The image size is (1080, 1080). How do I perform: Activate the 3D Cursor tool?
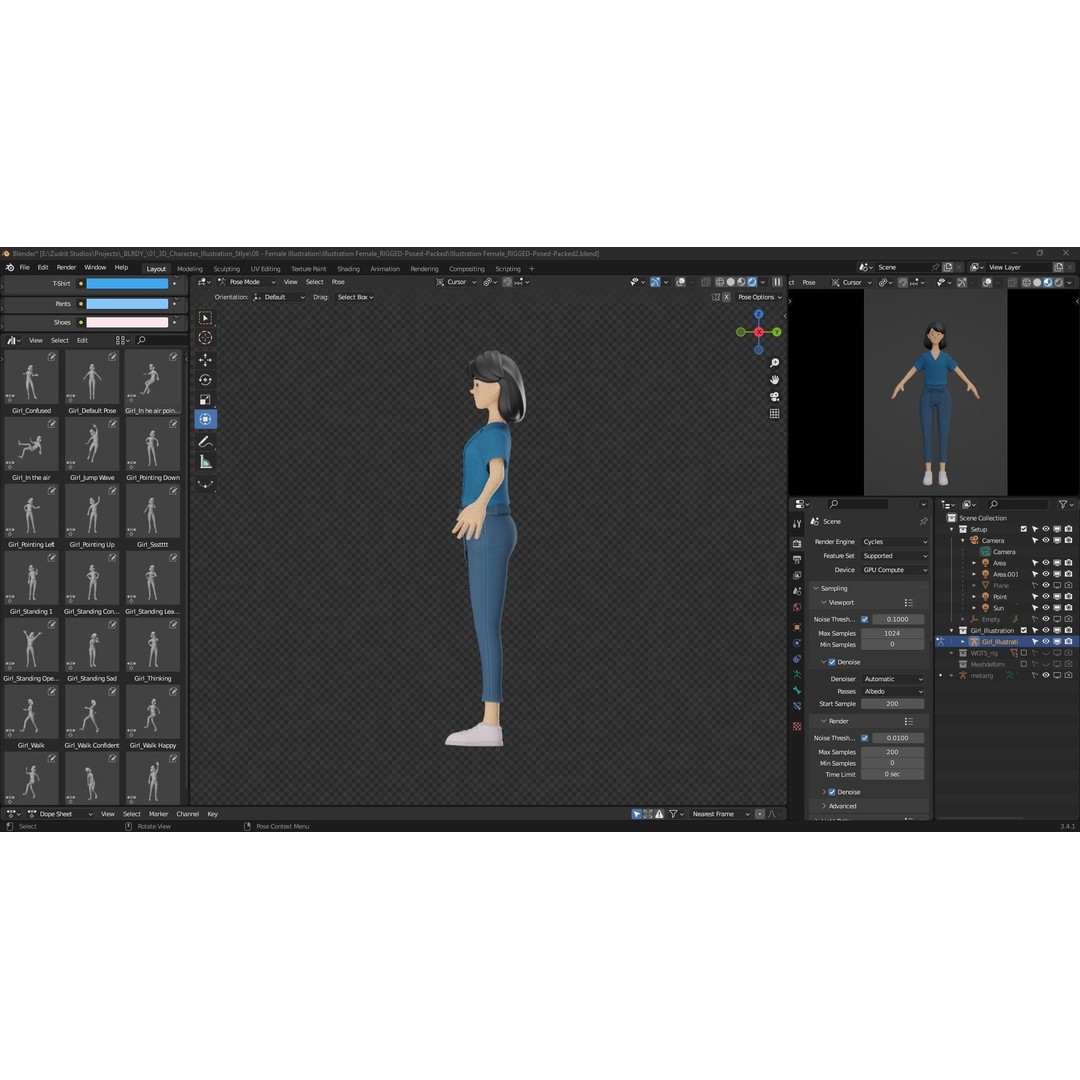[205, 338]
